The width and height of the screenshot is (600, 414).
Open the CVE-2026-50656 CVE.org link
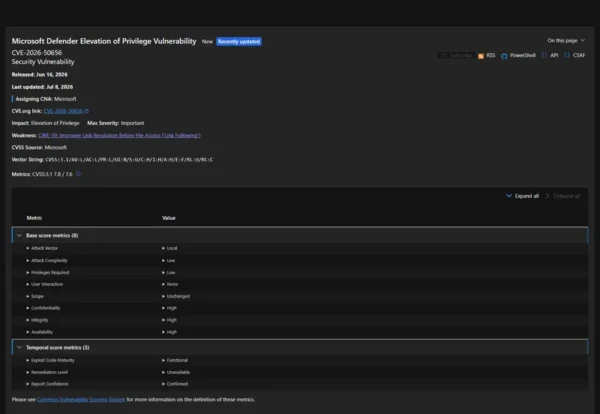(66, 111)
